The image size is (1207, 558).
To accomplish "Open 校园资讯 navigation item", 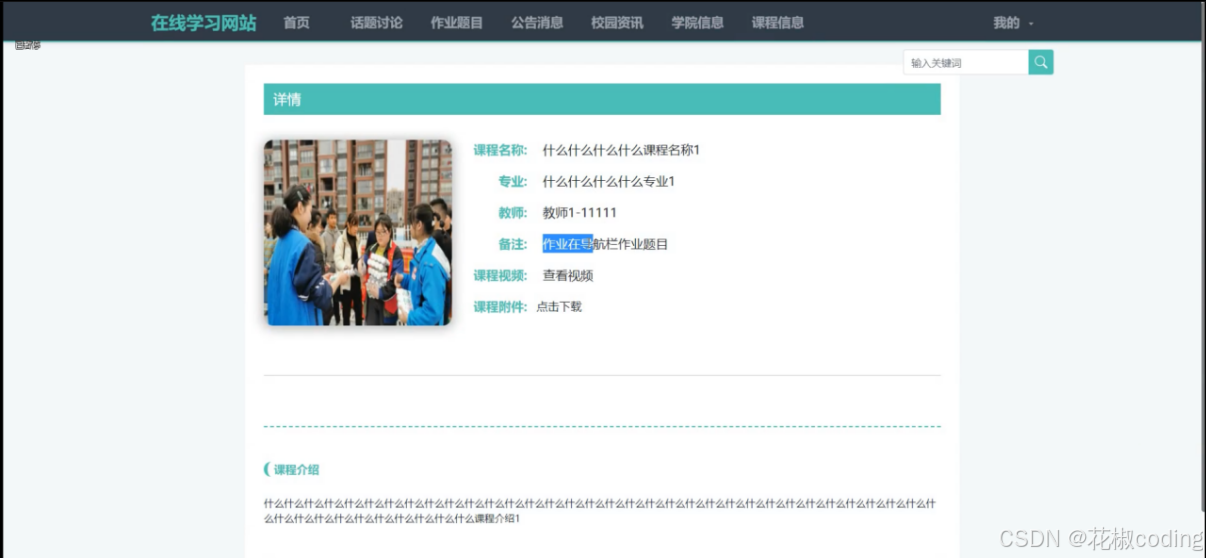I will (x=617, y=23).
